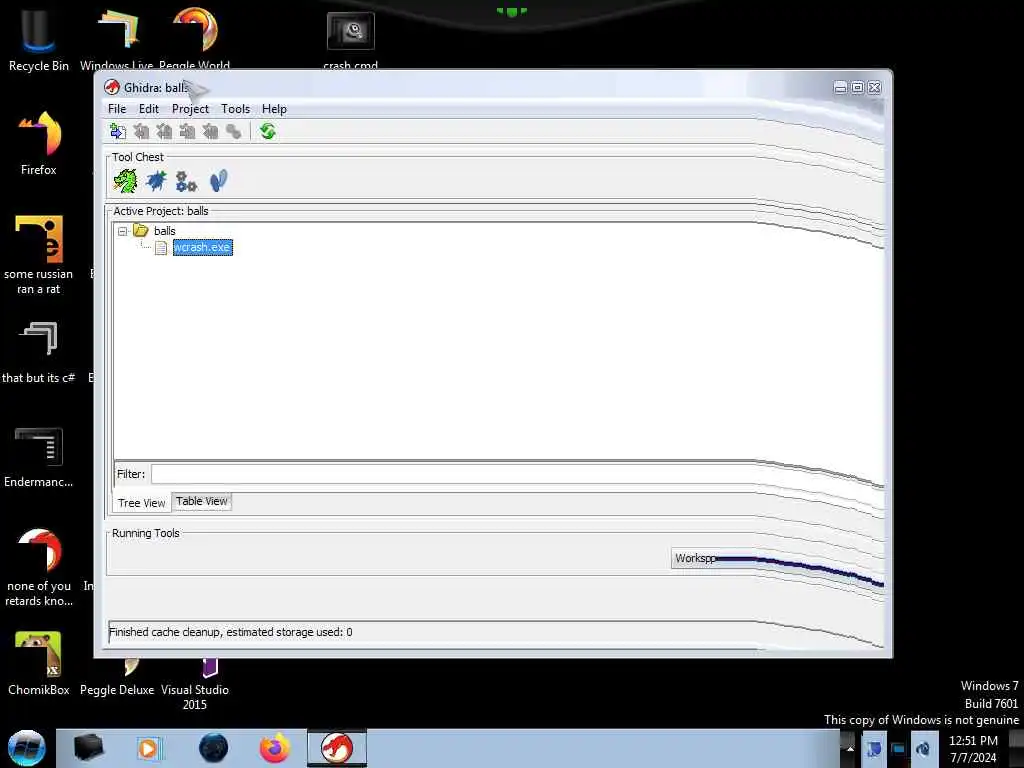The height and width of the screenshot is (768, 1024).
Task: Open the Windows Start menu orb
Action: [27, 748]
